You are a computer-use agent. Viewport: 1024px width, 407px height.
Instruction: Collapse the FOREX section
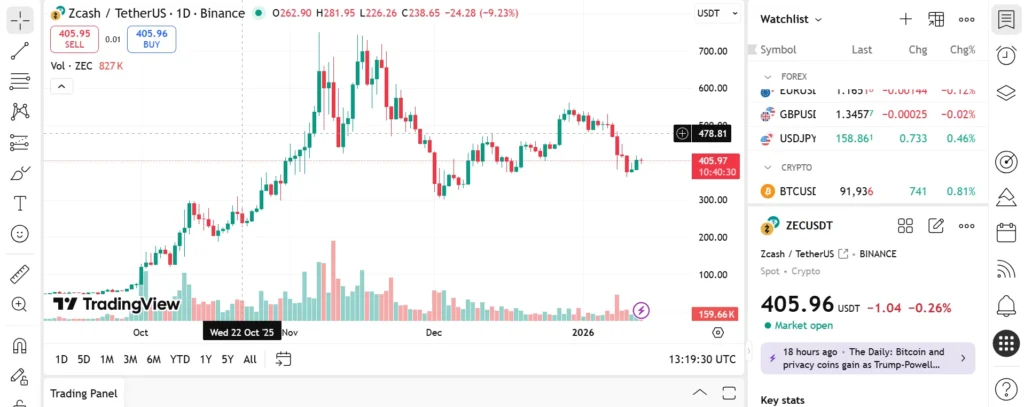tap(768, 76)
